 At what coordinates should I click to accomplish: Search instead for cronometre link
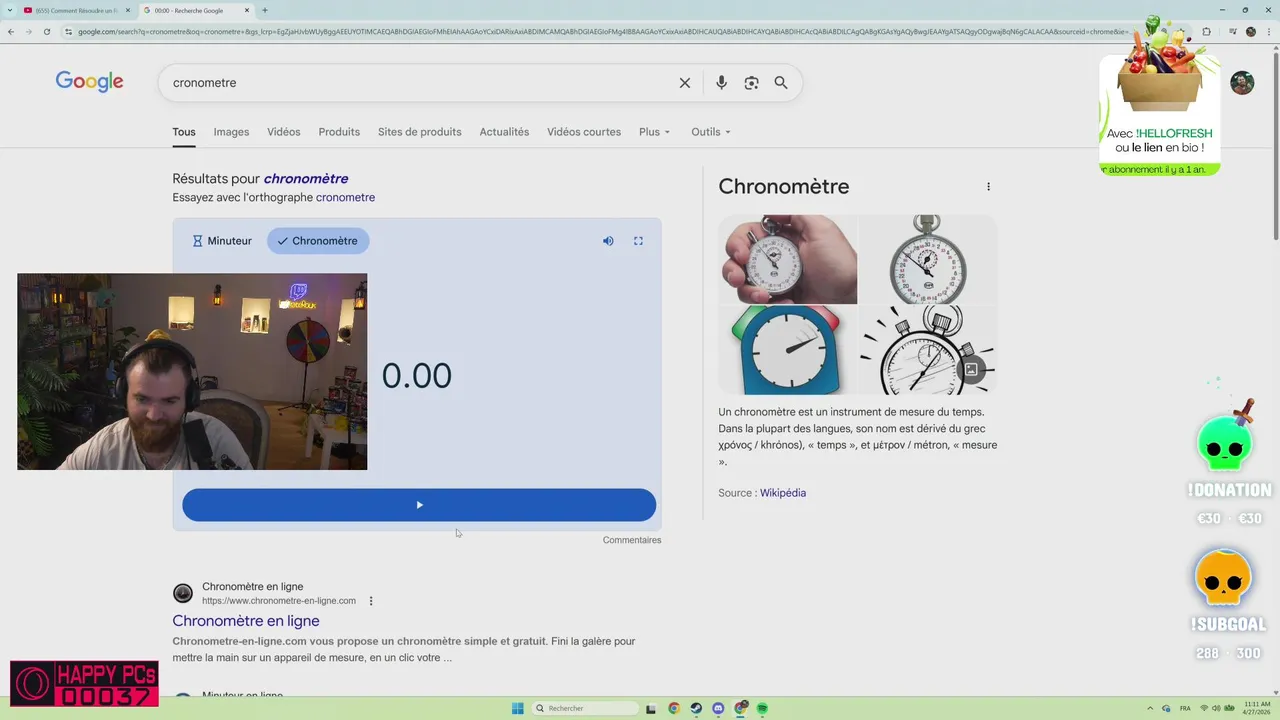[345, 198]
